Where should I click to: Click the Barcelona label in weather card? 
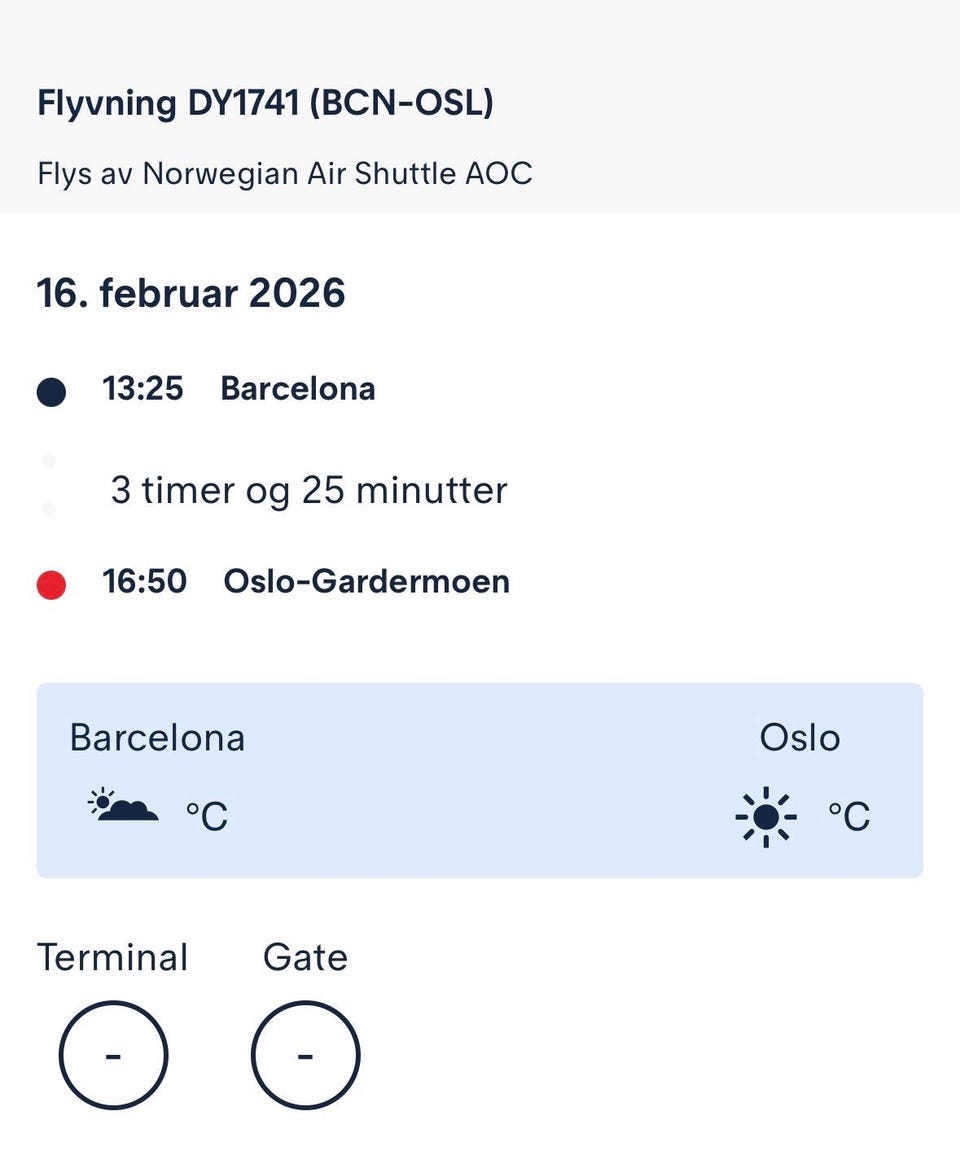click(157, 738)
